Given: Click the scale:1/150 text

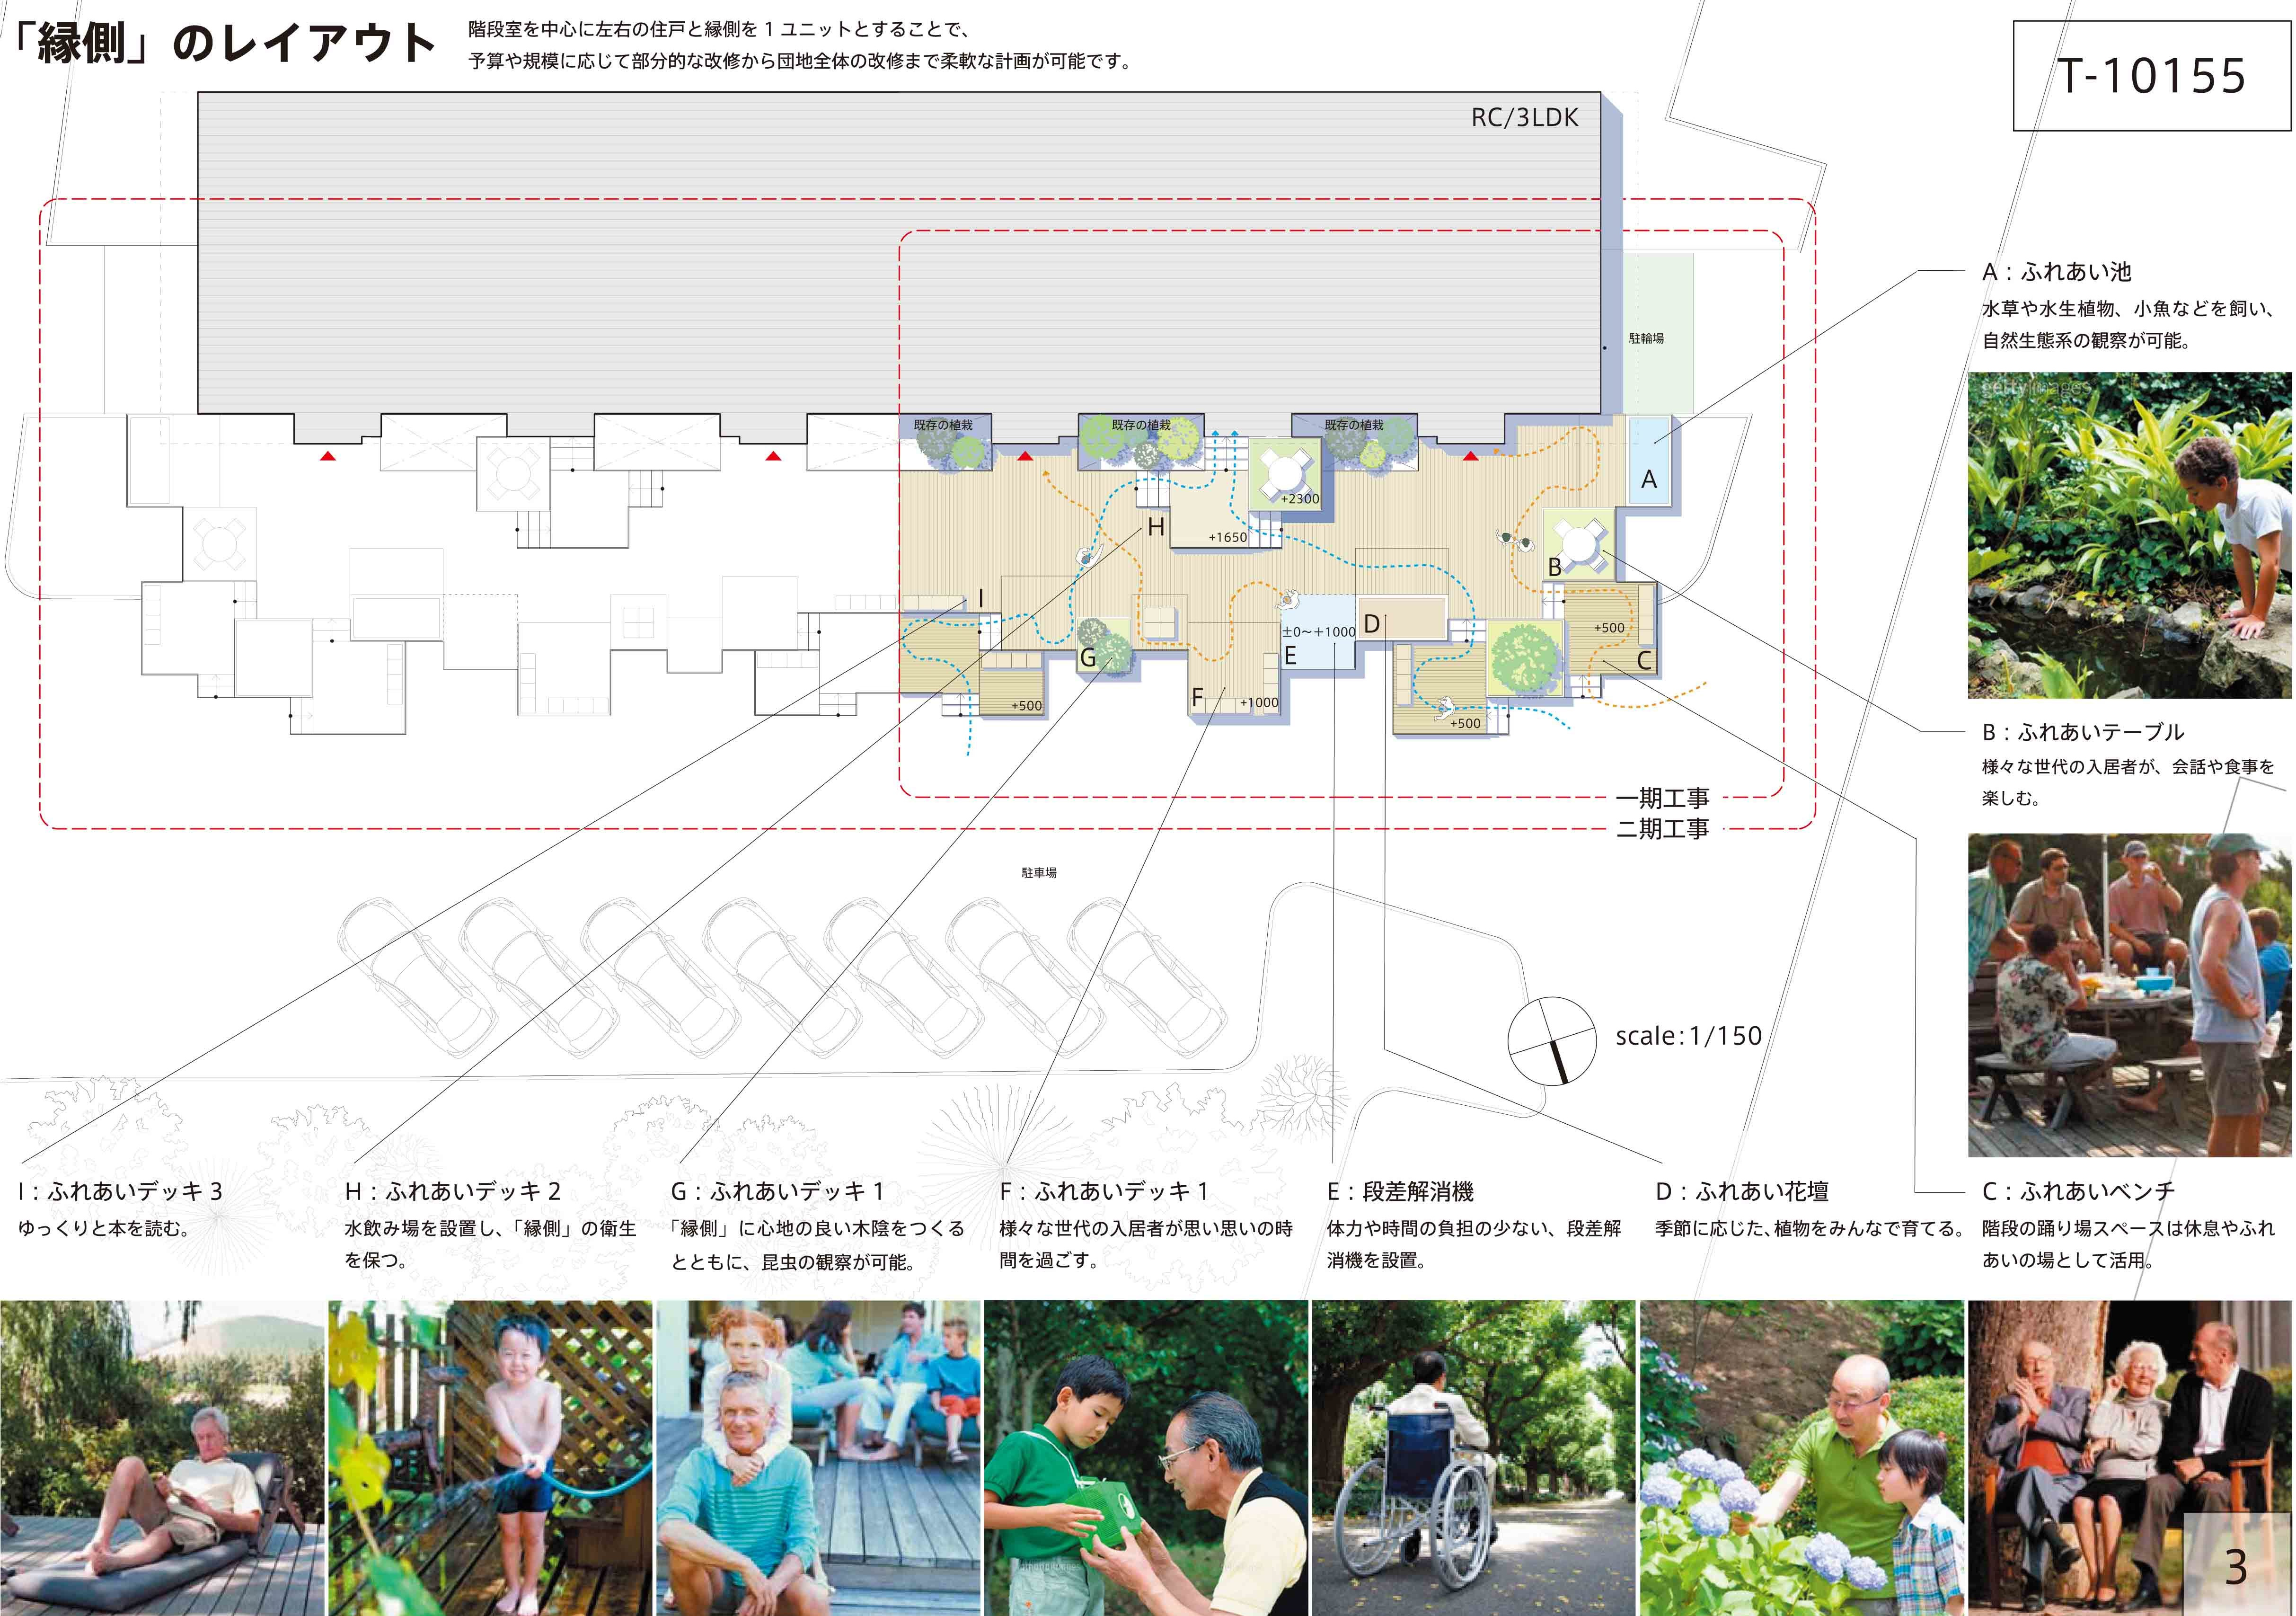Looking at the screenshot, I should pyautogui.click(x=1689, y=1036).
